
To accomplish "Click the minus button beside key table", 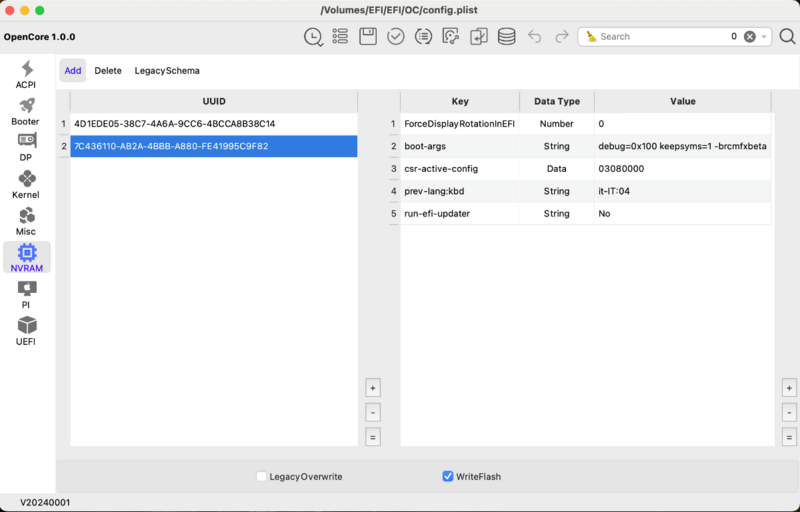I will coord(789,412).
